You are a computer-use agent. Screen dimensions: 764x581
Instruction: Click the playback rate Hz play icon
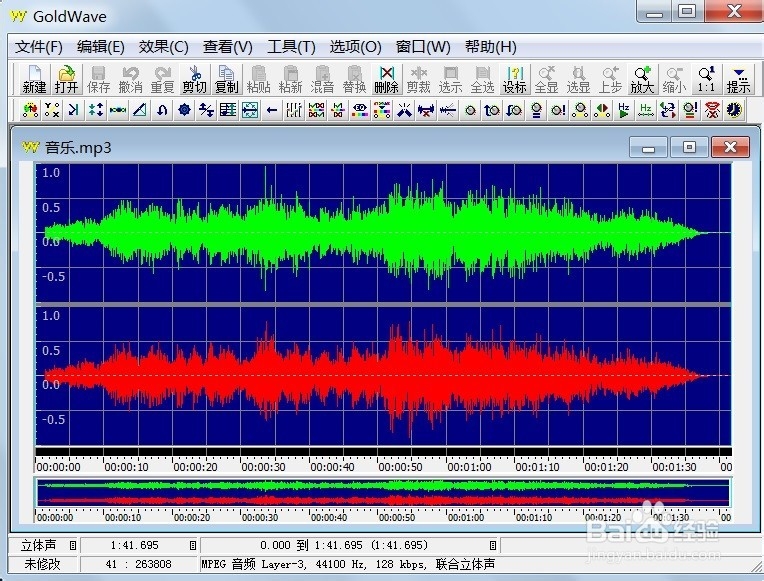click(624, 110)
